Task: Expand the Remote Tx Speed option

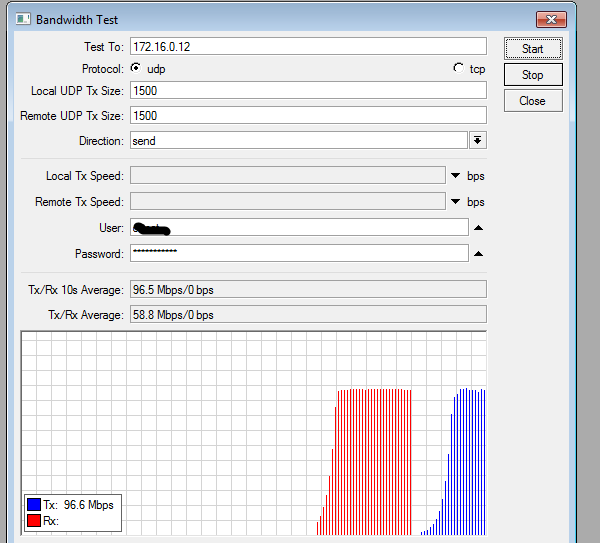Action: coord(455,201)
